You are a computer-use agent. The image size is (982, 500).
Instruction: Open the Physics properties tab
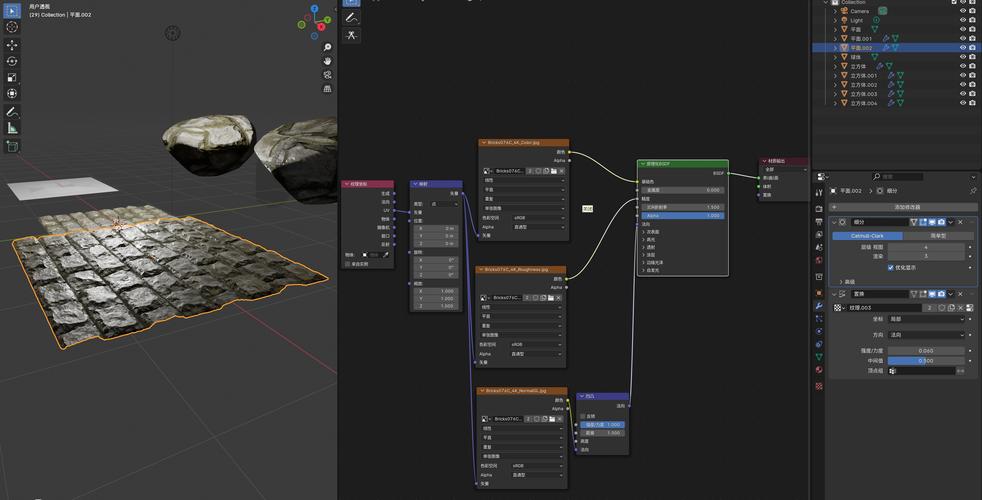pos(819,331)
